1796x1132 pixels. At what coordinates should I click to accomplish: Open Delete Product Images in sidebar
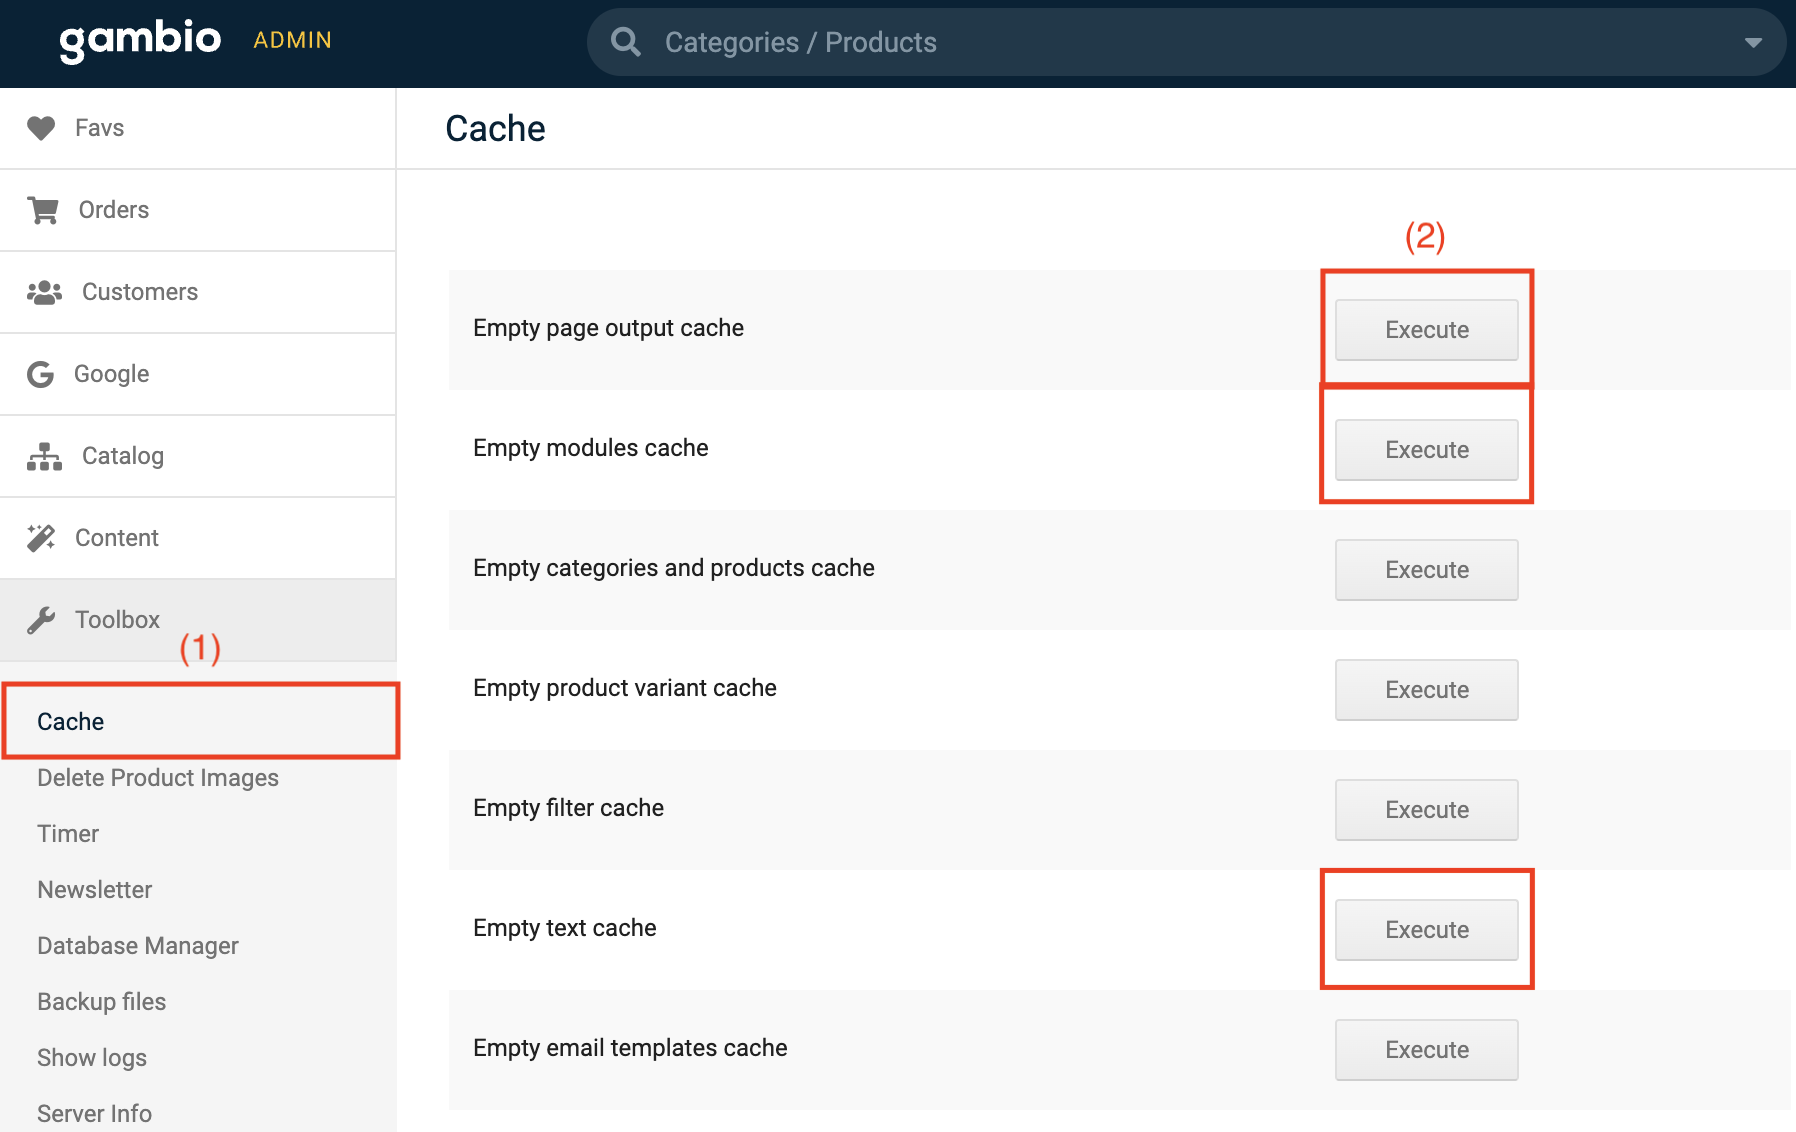click(158, 778)
